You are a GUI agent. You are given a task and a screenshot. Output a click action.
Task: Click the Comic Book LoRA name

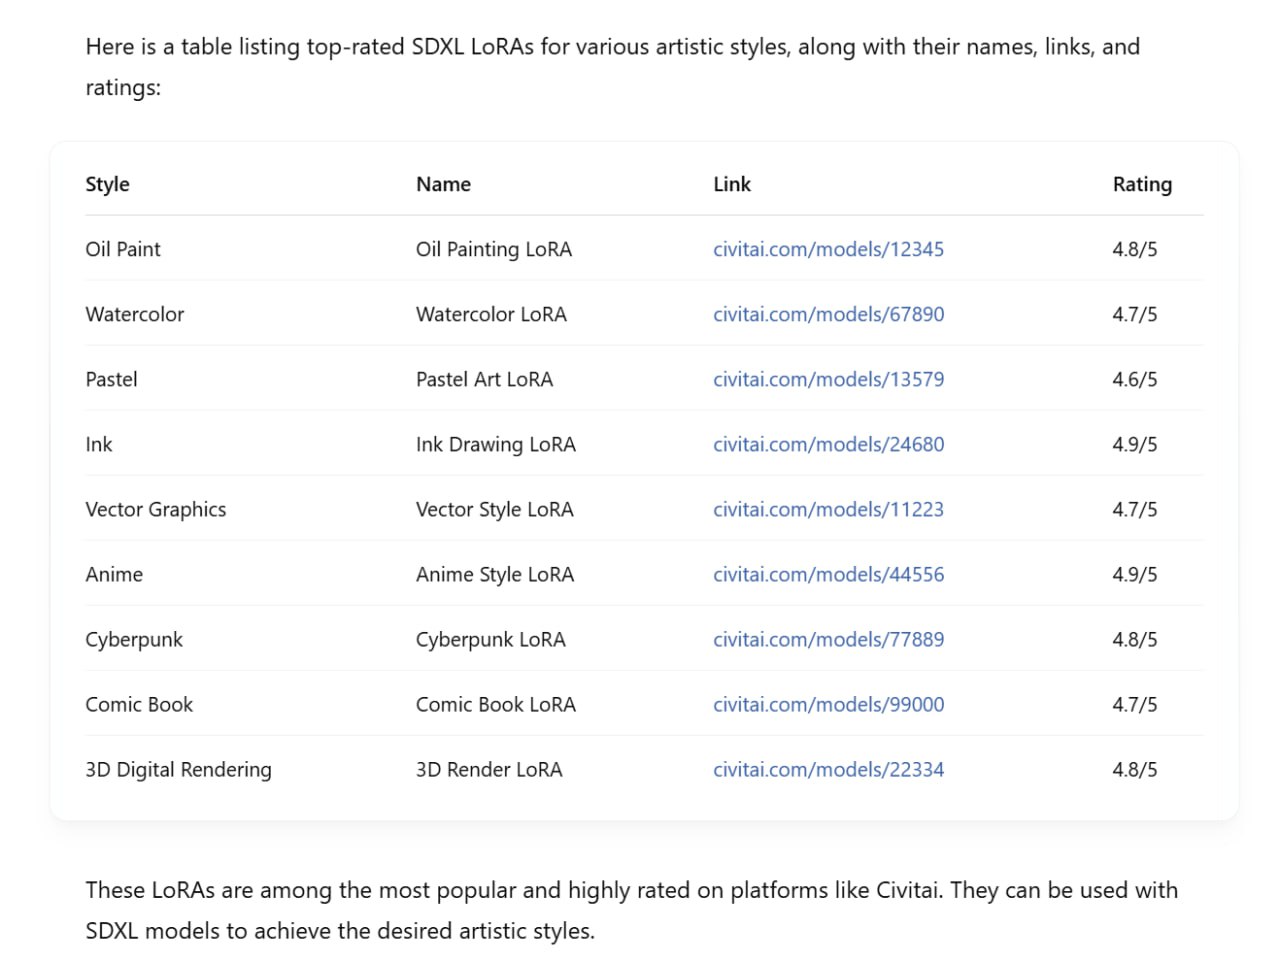click(x=496, y=704)
